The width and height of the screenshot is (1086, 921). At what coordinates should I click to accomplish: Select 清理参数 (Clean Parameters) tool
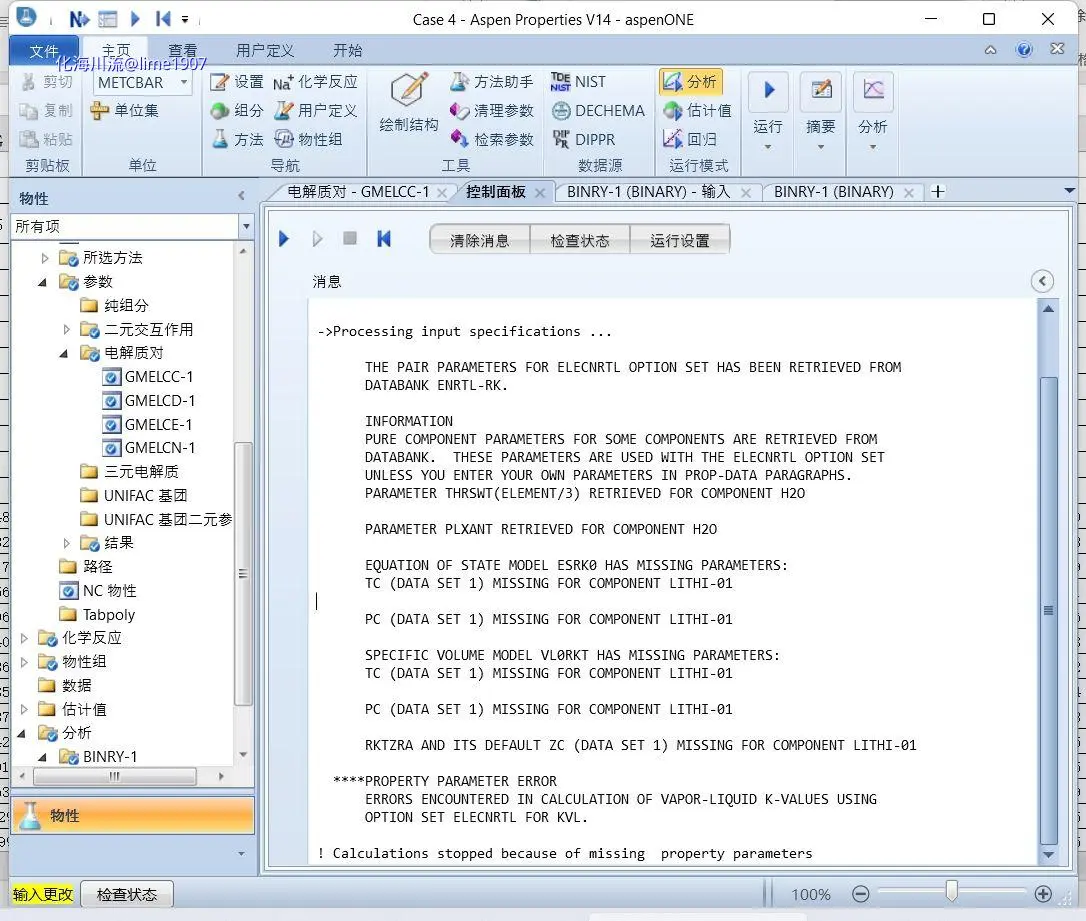(492, 111)
